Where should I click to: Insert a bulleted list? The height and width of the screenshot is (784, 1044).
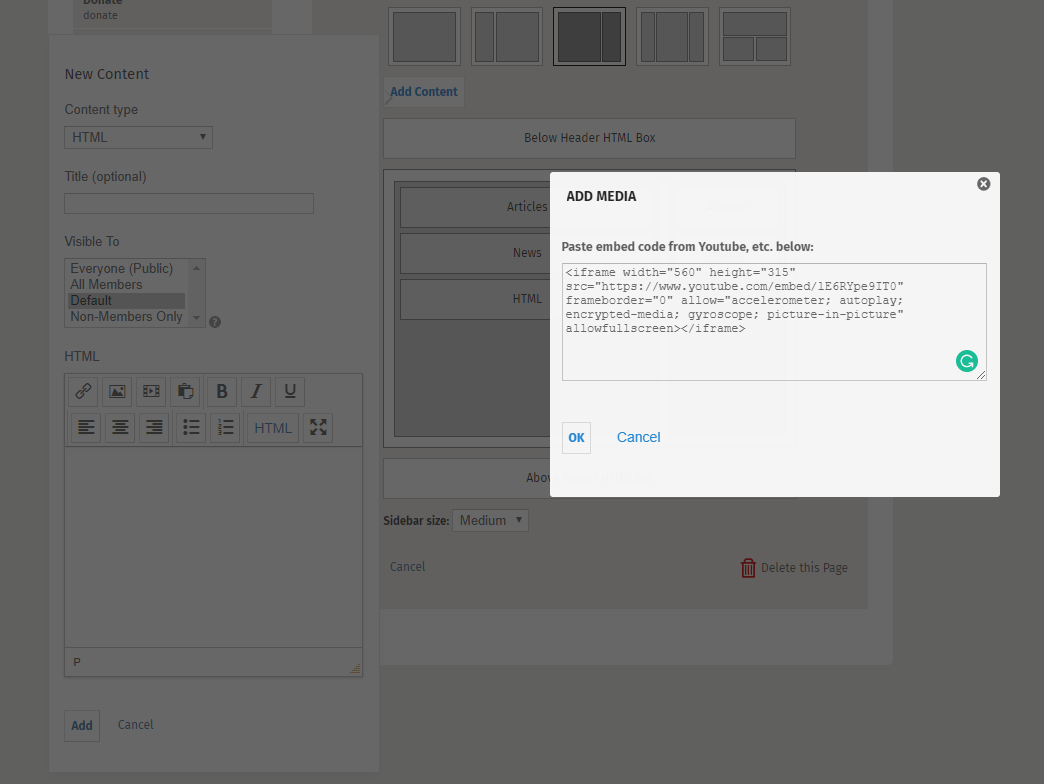(x=191, y=427)
